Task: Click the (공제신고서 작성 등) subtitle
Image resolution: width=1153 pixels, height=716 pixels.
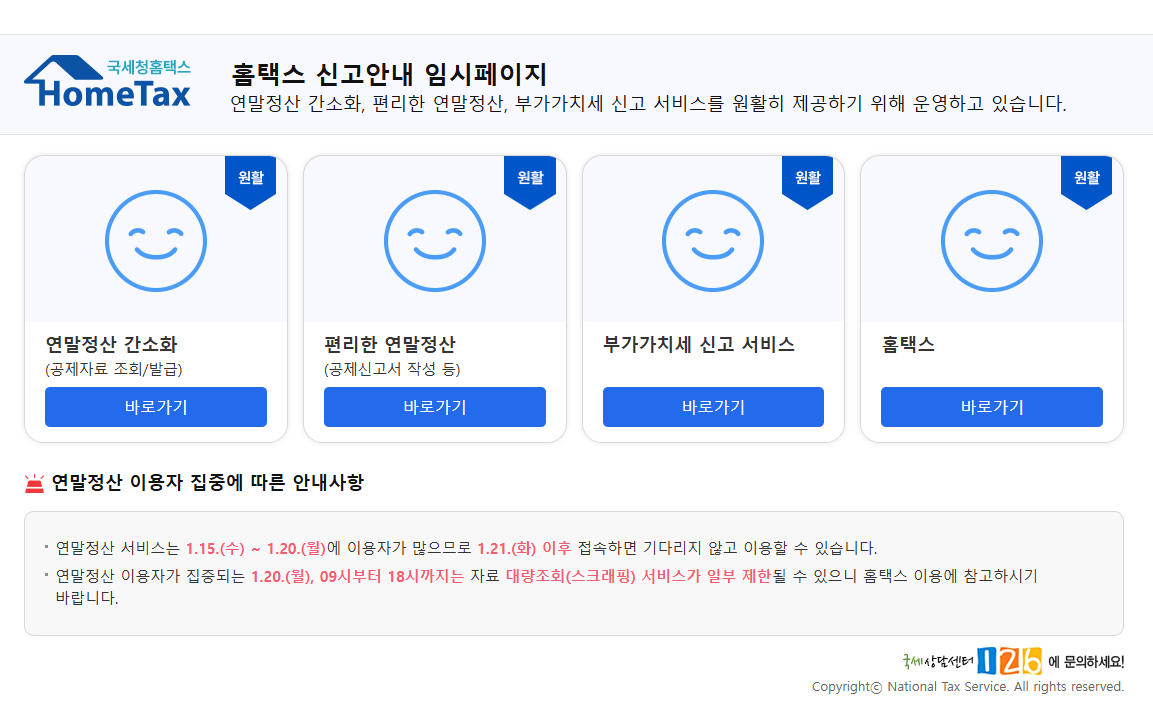Action: (392, 369)
